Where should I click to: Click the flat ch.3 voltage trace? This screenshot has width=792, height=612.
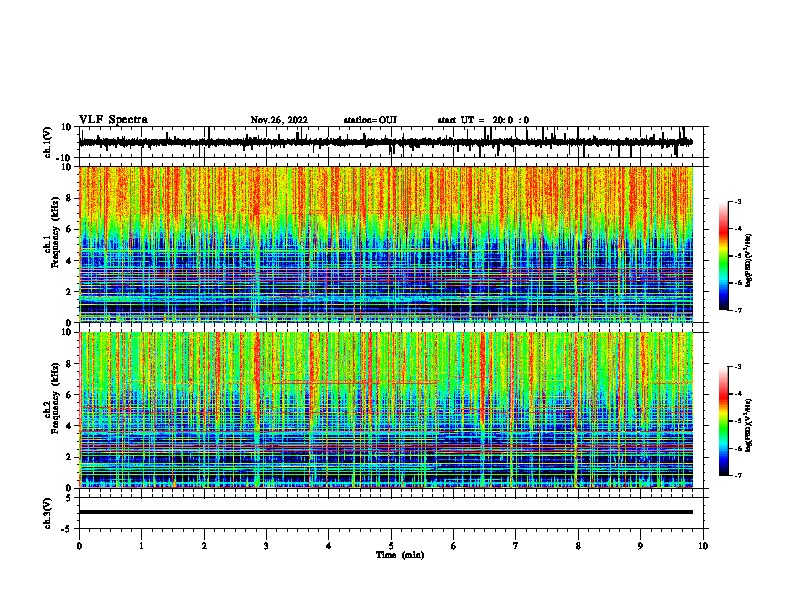pos(385,512)
